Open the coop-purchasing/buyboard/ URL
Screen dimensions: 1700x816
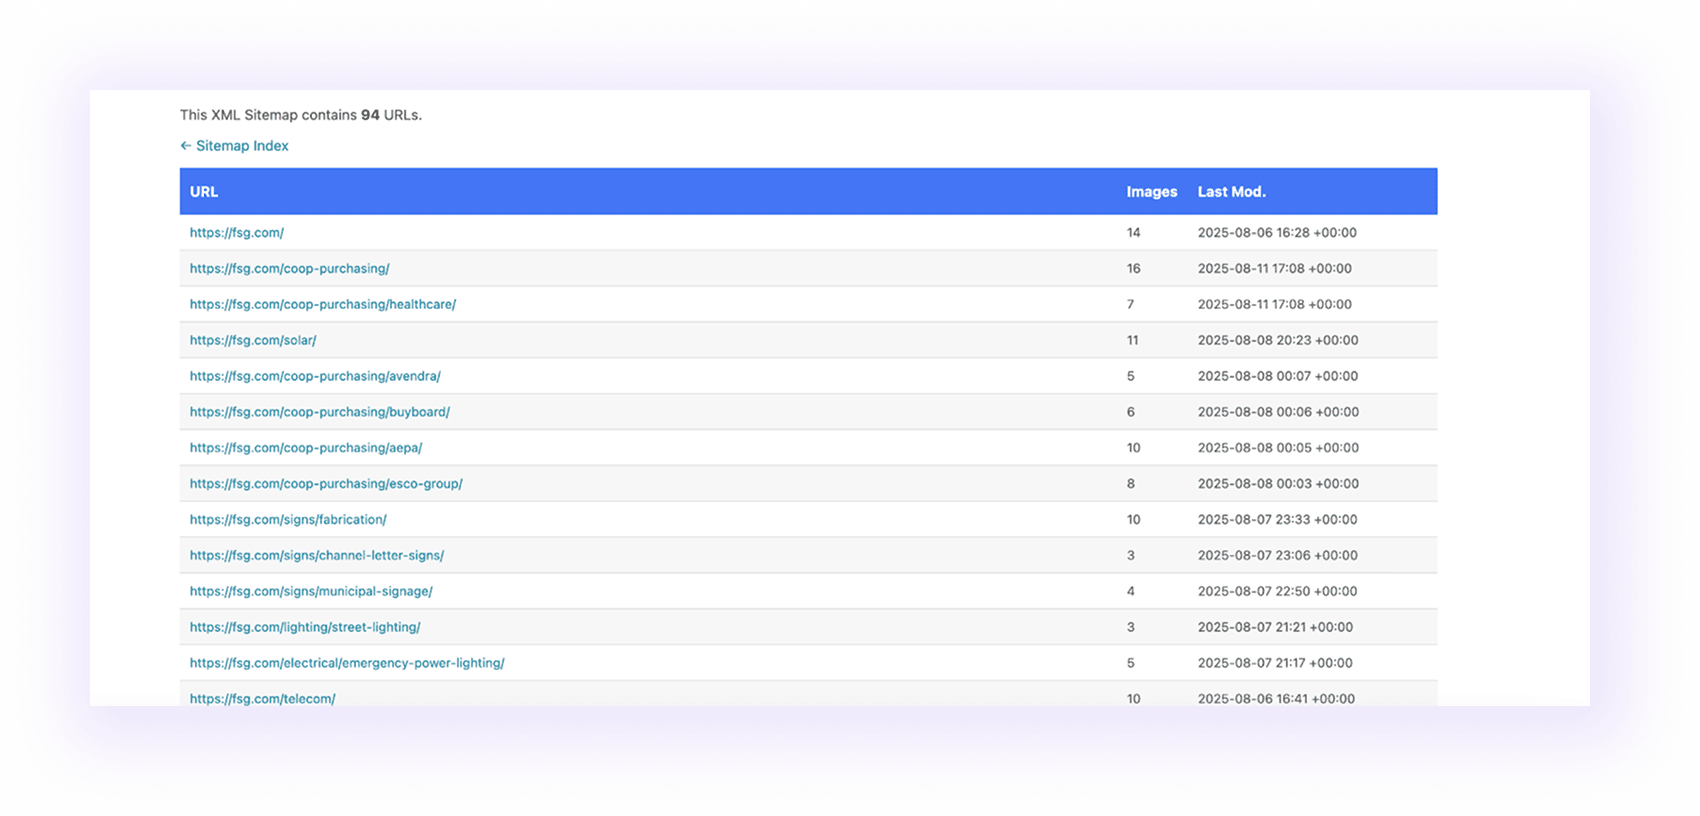pyautogui.click(x=320, y=412)
